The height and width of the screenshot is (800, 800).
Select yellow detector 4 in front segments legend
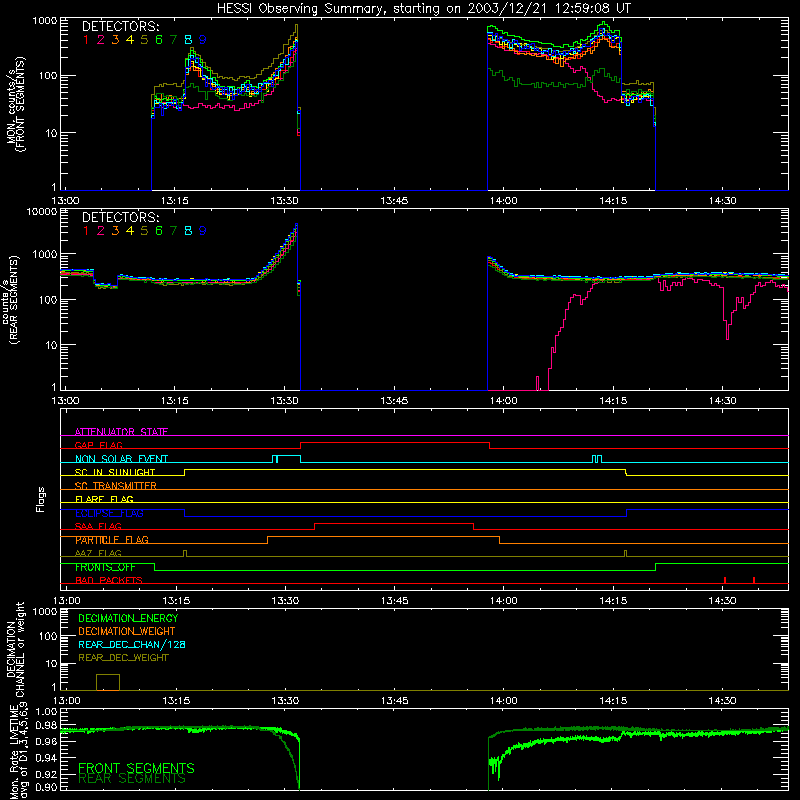[130, 40]
